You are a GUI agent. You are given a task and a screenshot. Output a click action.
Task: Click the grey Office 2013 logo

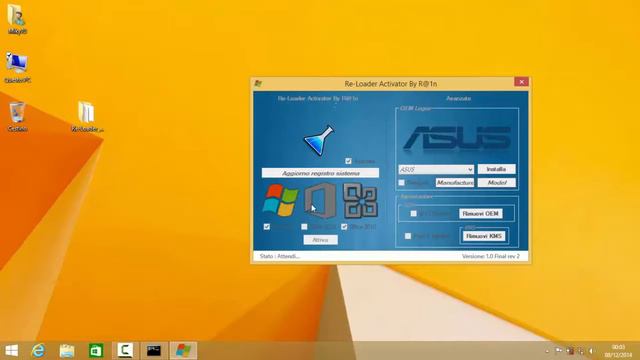pos(320,200)
